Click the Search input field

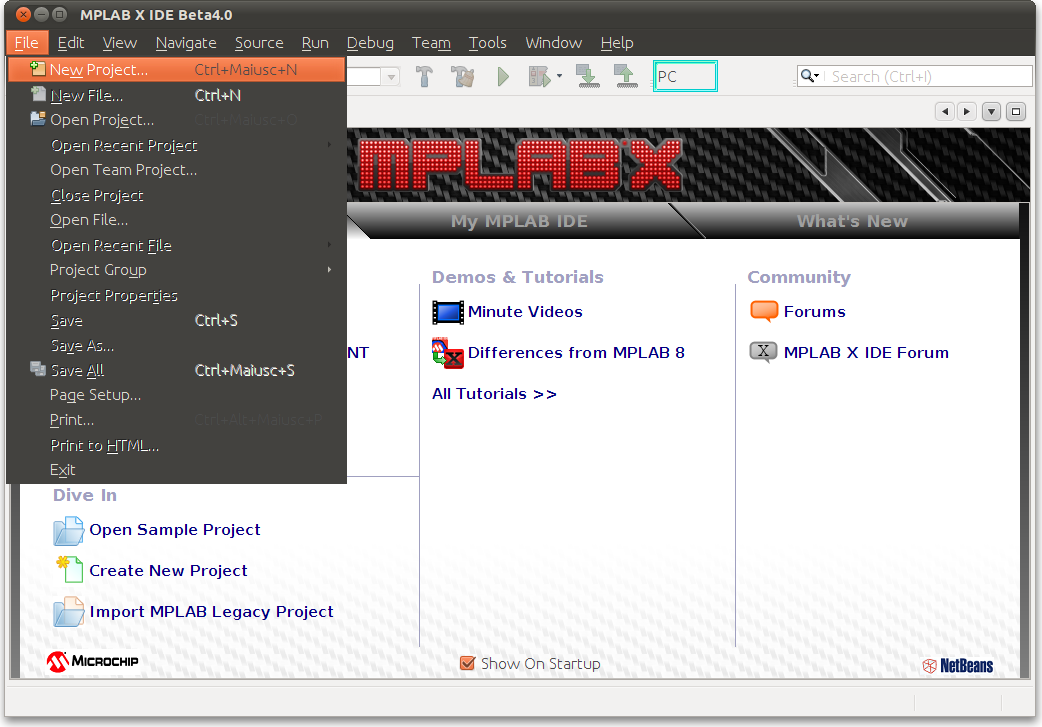click(x=928, y=76)
